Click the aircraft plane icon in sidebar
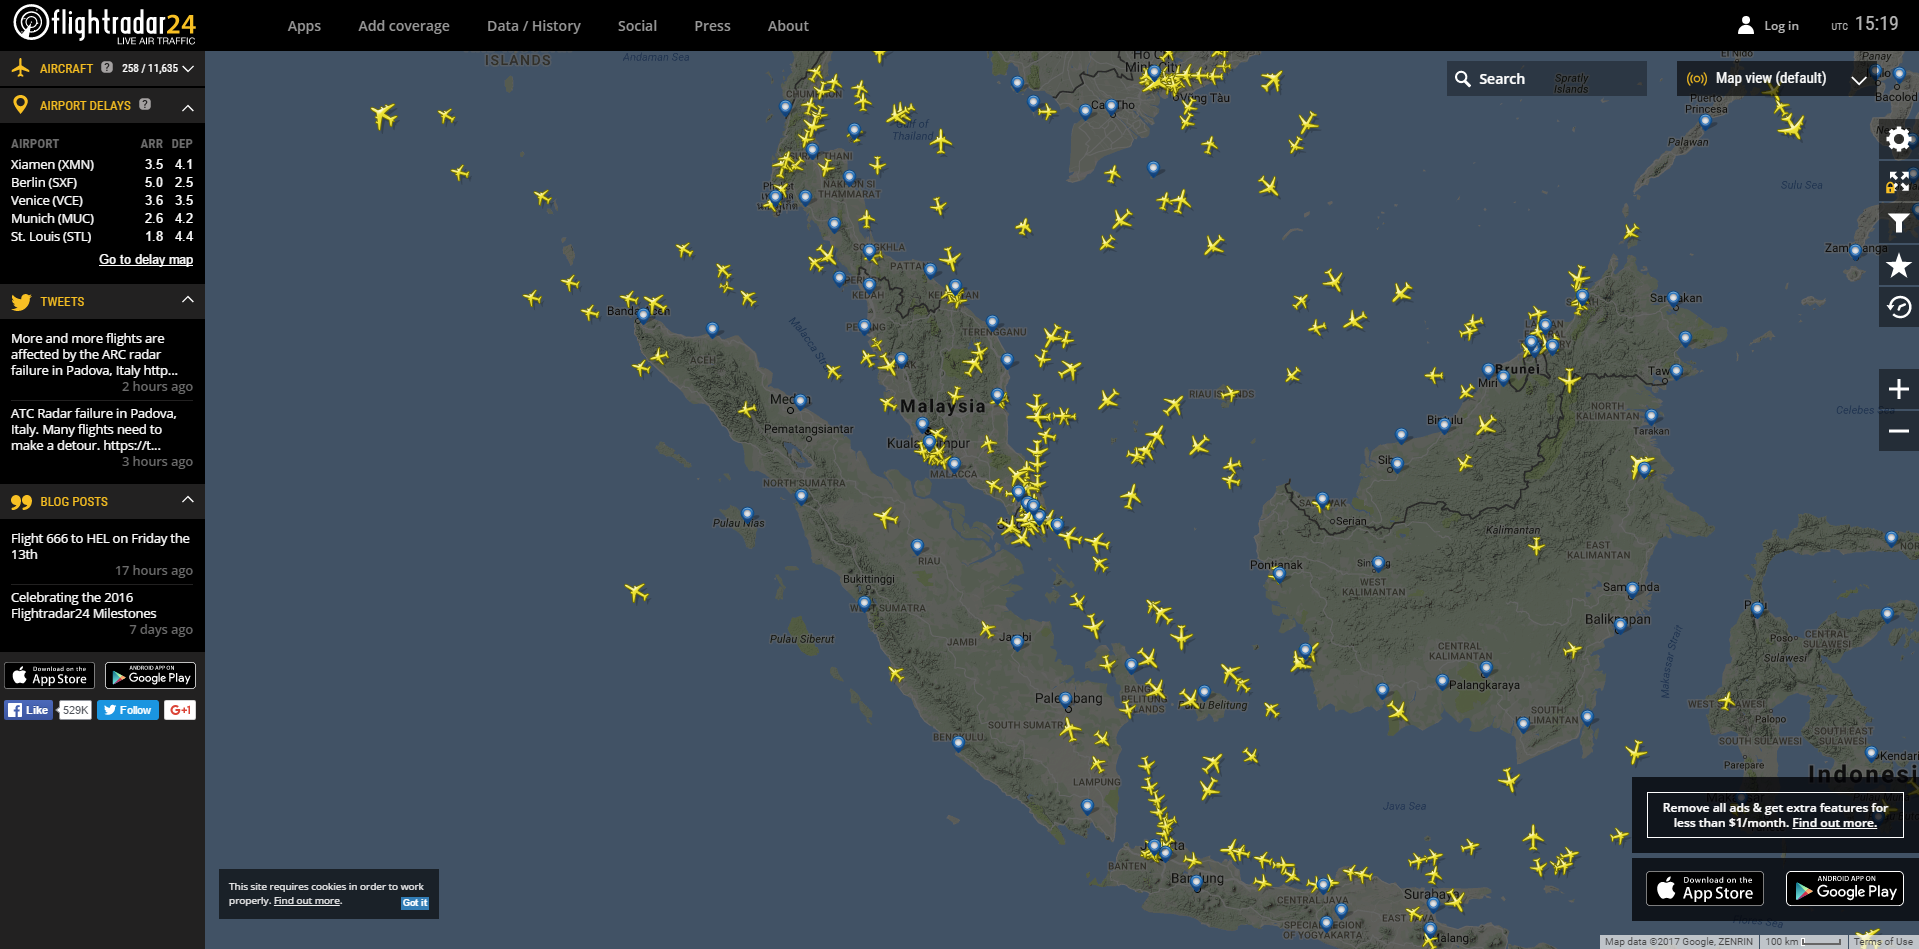The image size is (1919, 949). pos(20,68)
